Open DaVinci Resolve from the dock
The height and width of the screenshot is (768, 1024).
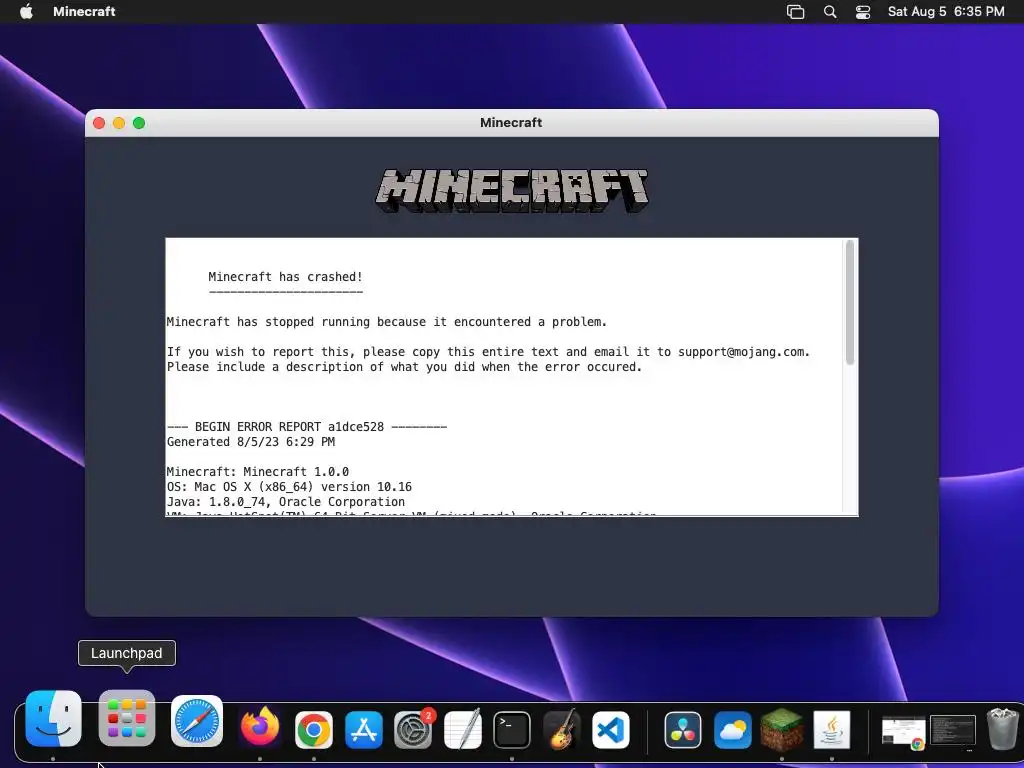pyautogui.click(x=683, y=729)
